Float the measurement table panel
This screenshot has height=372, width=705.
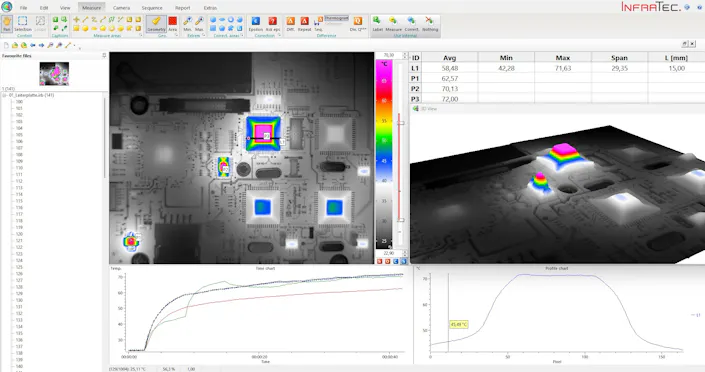pos(685,44)
